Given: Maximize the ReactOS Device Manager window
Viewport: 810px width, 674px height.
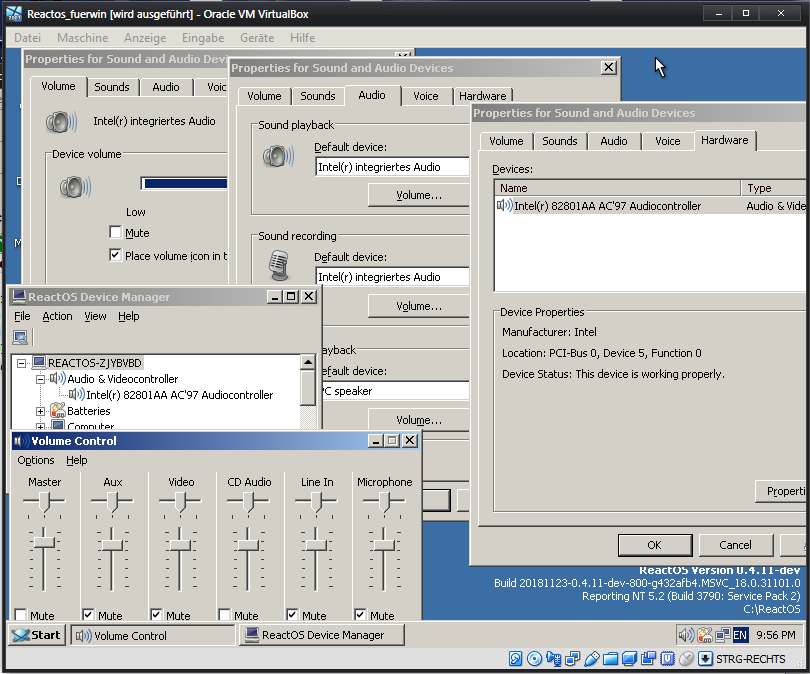Looking at the screenshot, I should click(x=291, y=296).
